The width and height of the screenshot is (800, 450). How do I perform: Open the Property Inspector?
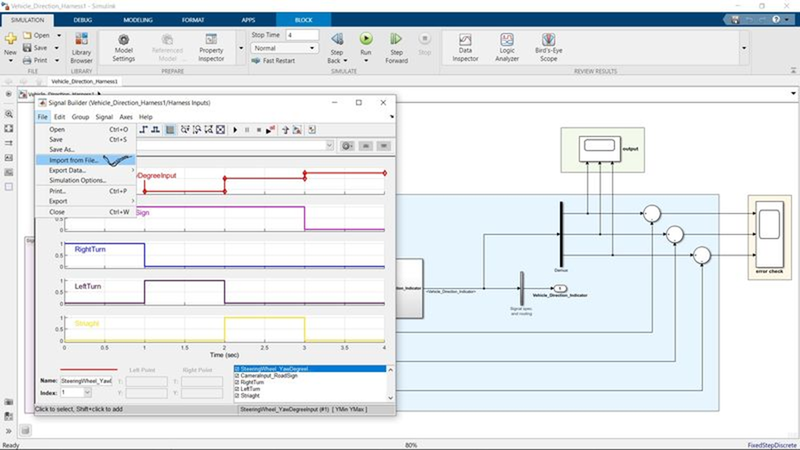pyautogui.click(x=211, y=47)
